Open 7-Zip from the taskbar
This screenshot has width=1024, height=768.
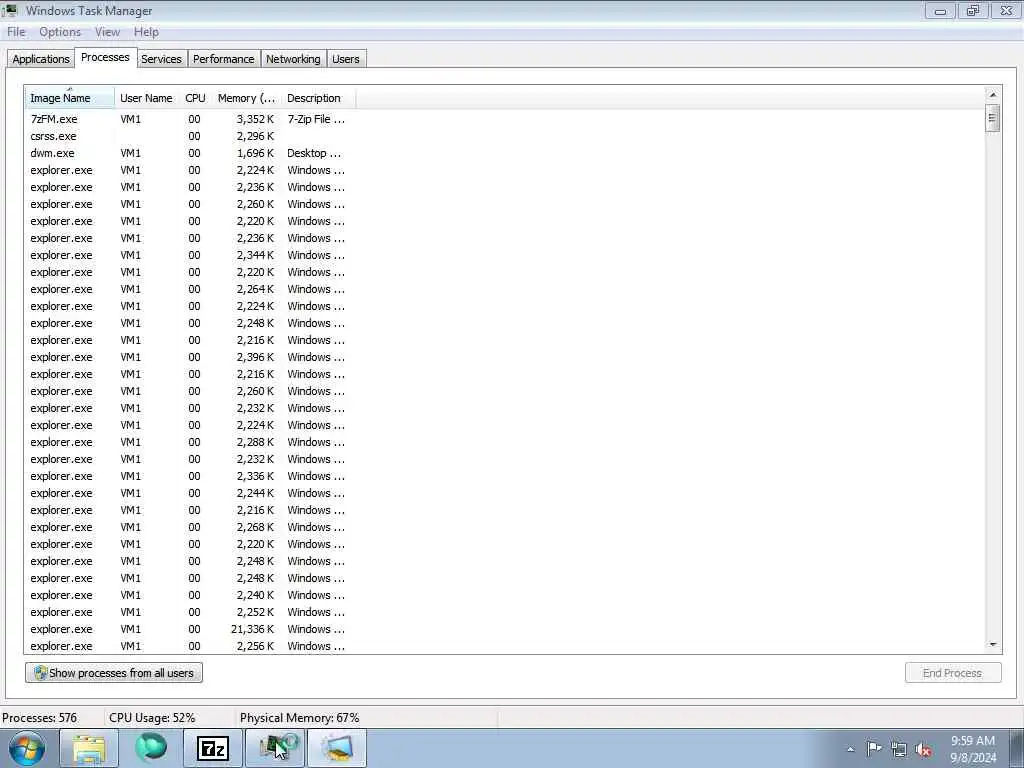pyautogui.click(x=213, y=748)
